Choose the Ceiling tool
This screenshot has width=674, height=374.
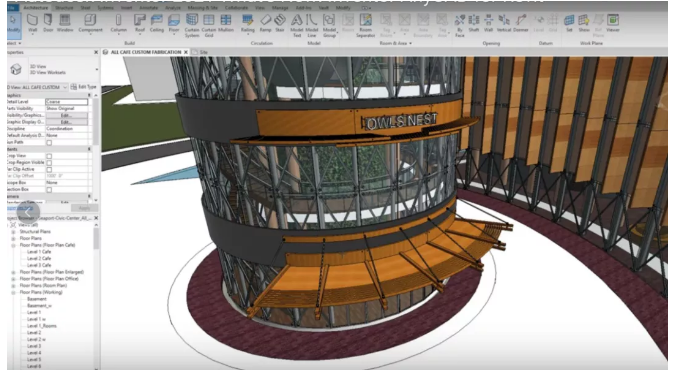pyautogui.click(x=156, y=24)
